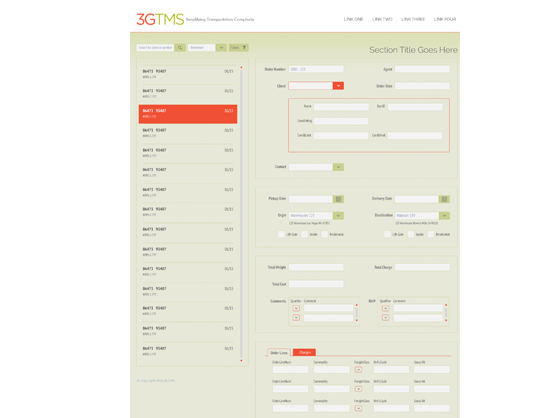Switch to the Charges tab
The height and width of the screenshot is (418, 556).
[x=305, y=352]
